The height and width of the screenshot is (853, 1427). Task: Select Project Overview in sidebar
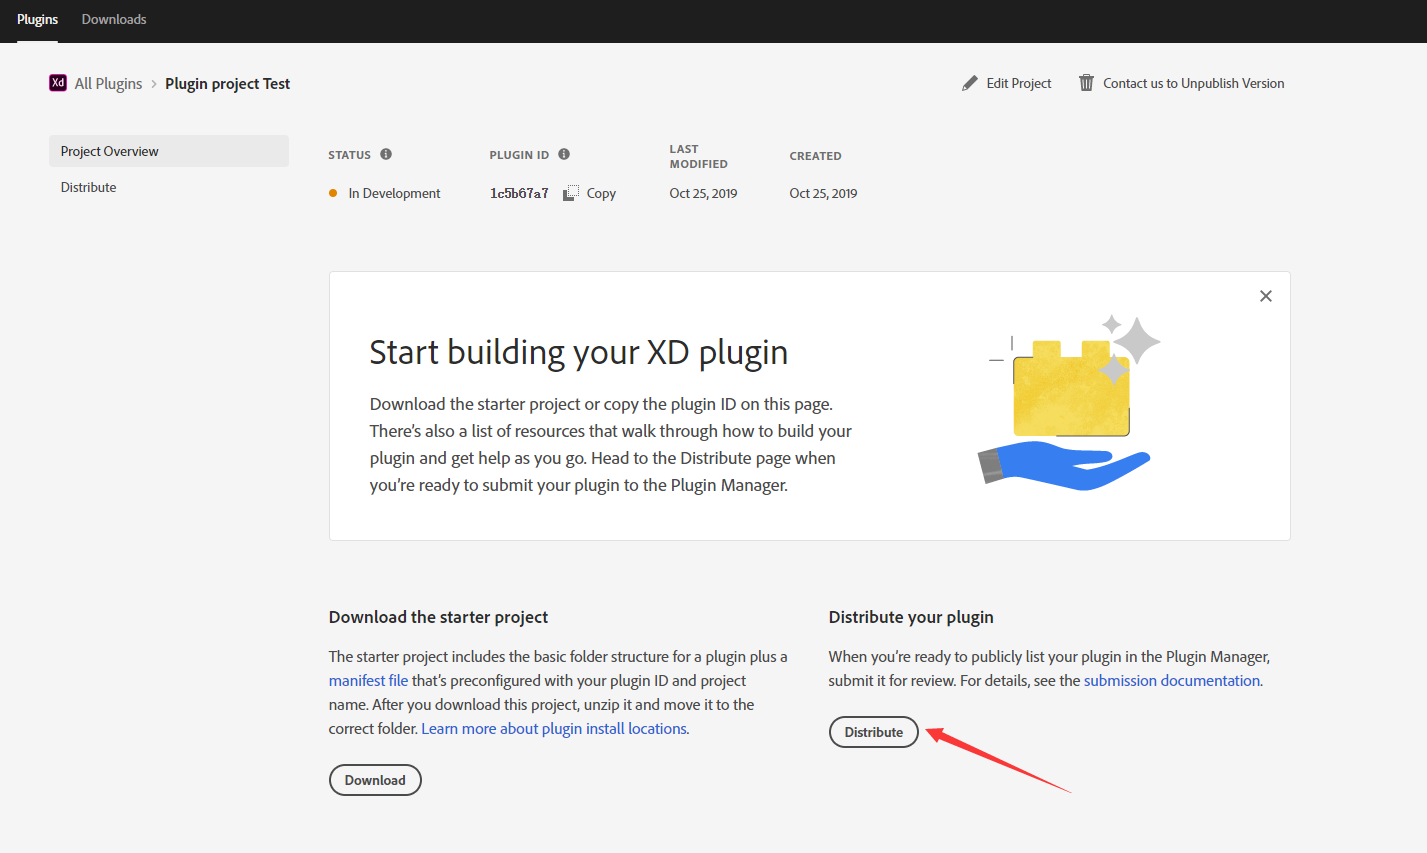pyautogui.click(x=169, y=151)
